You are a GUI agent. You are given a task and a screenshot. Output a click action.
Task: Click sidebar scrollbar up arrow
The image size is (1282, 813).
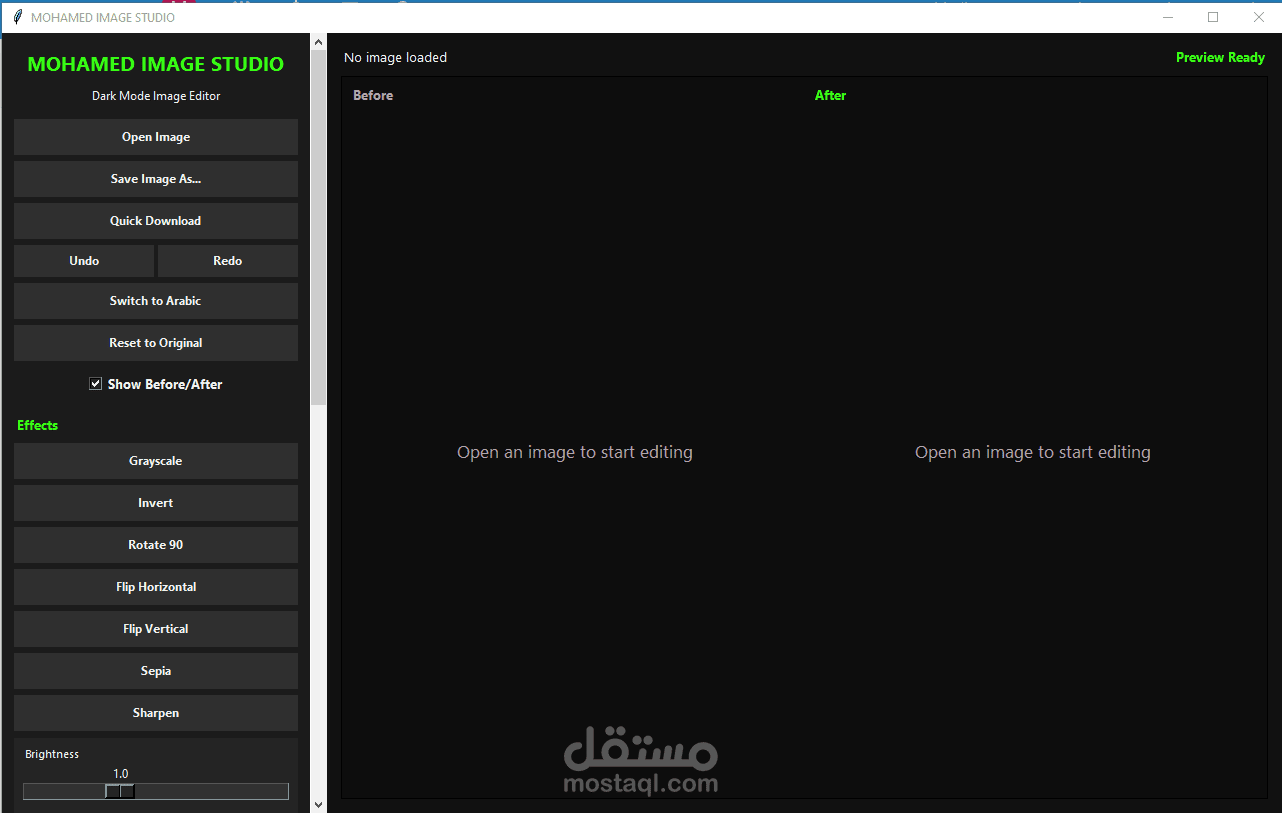319,42
